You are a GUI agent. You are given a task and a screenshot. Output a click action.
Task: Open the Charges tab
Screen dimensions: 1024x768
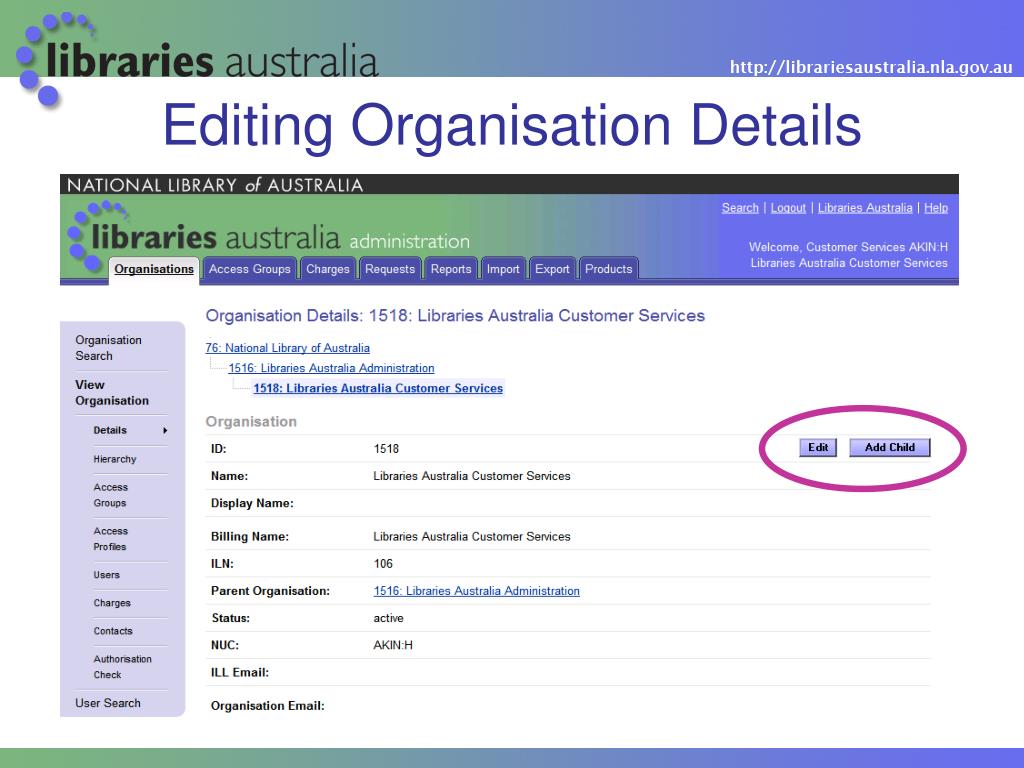(328, 269)
